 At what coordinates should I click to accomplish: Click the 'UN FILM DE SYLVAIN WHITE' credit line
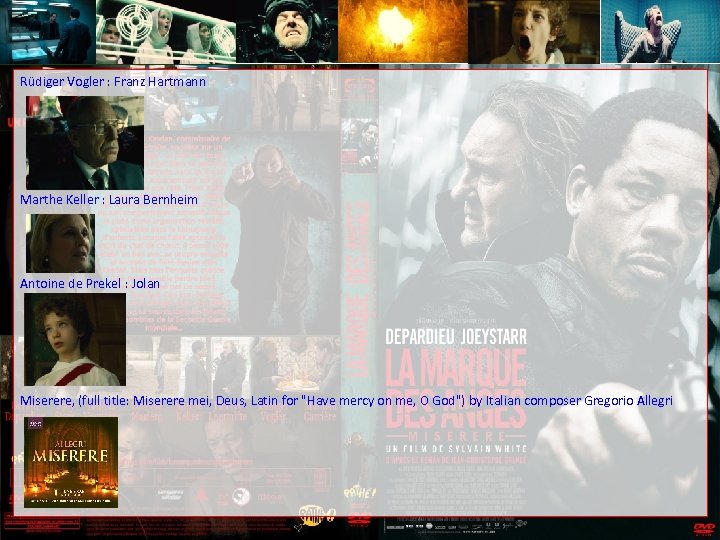click(456, 449)
